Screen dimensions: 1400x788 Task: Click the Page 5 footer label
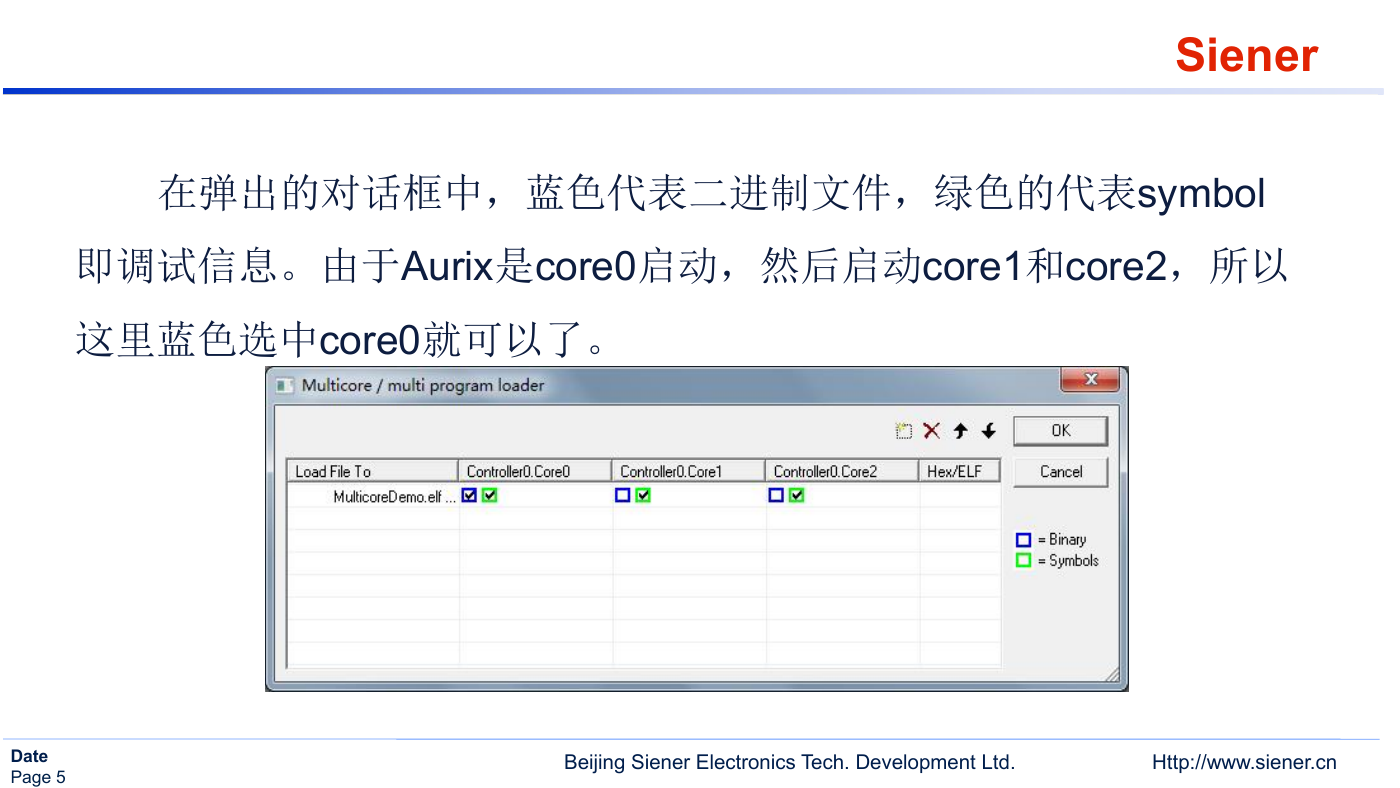point(38,777)
